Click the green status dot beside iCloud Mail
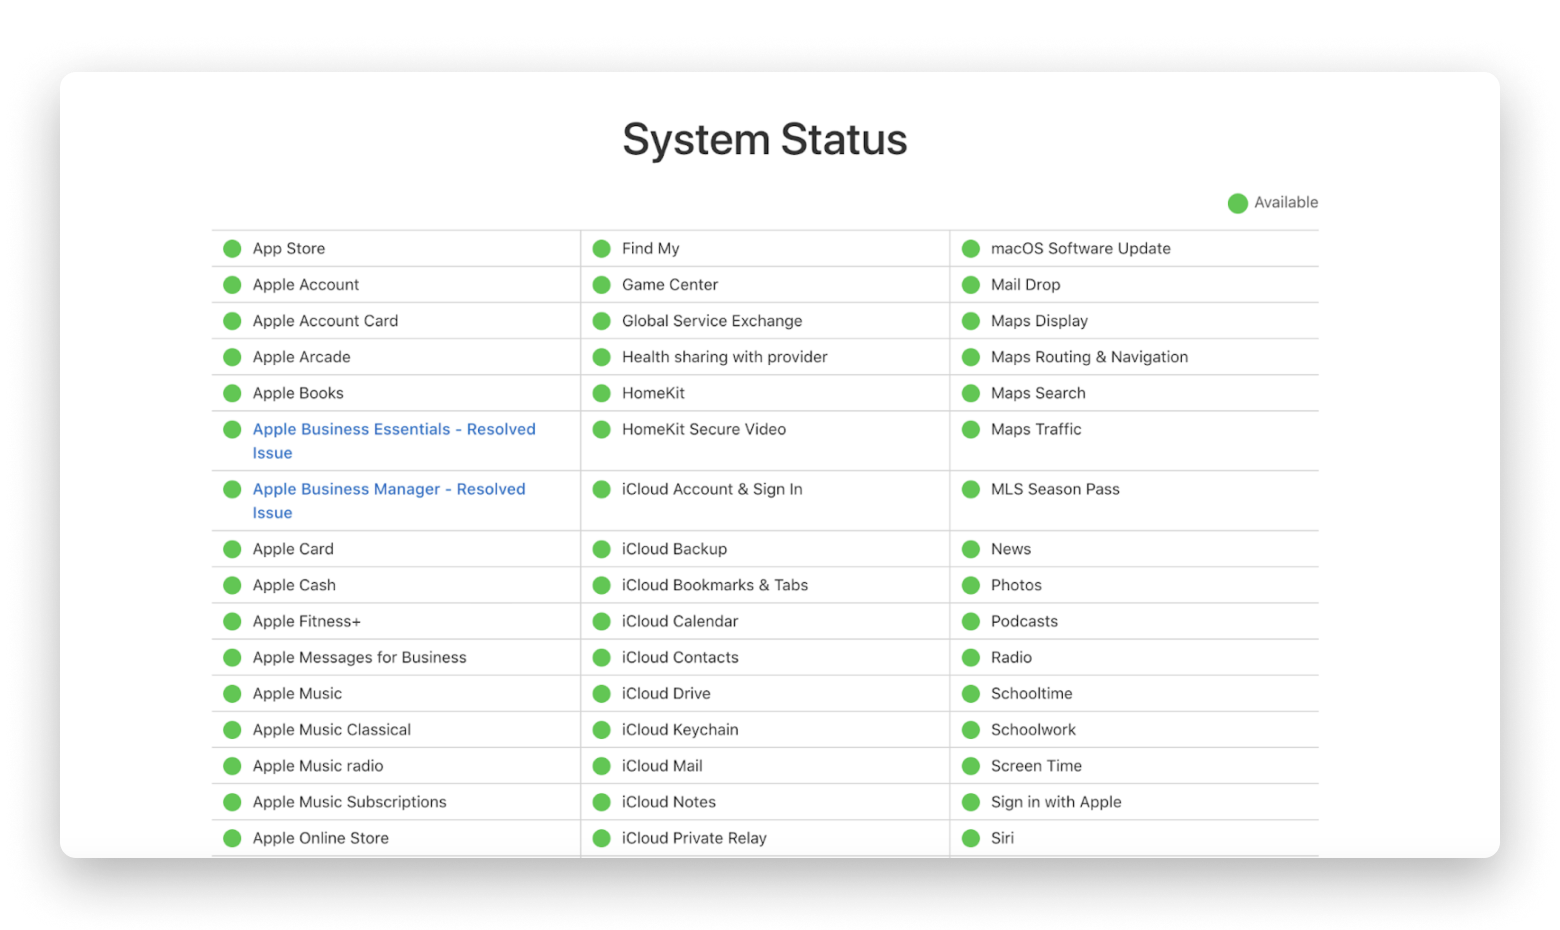The width and height of the screenshot is (1560, 930). [x=601, y=766]
